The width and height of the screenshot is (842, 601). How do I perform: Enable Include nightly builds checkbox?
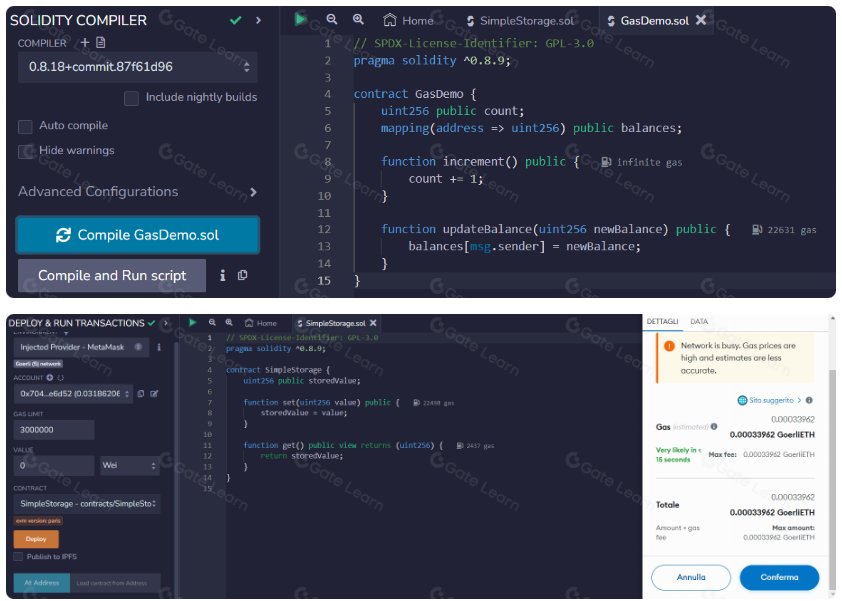pos(131,98)
